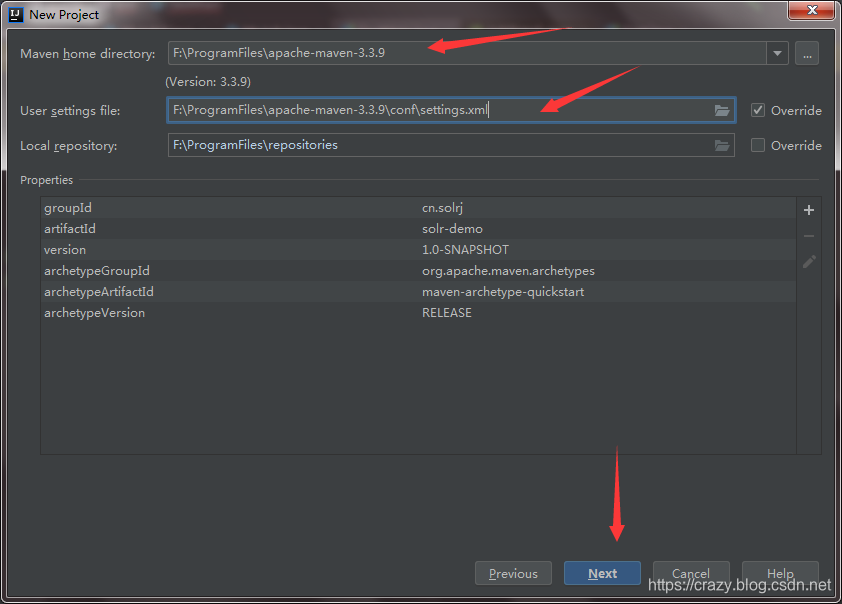Edit a property using the pencil icon

coord(808,262)
